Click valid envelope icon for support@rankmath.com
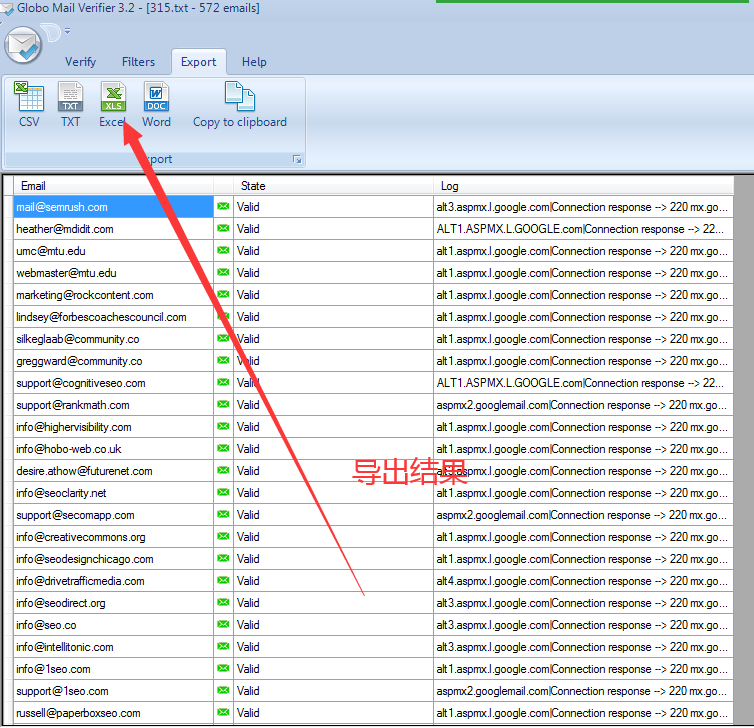 [223, 404]
